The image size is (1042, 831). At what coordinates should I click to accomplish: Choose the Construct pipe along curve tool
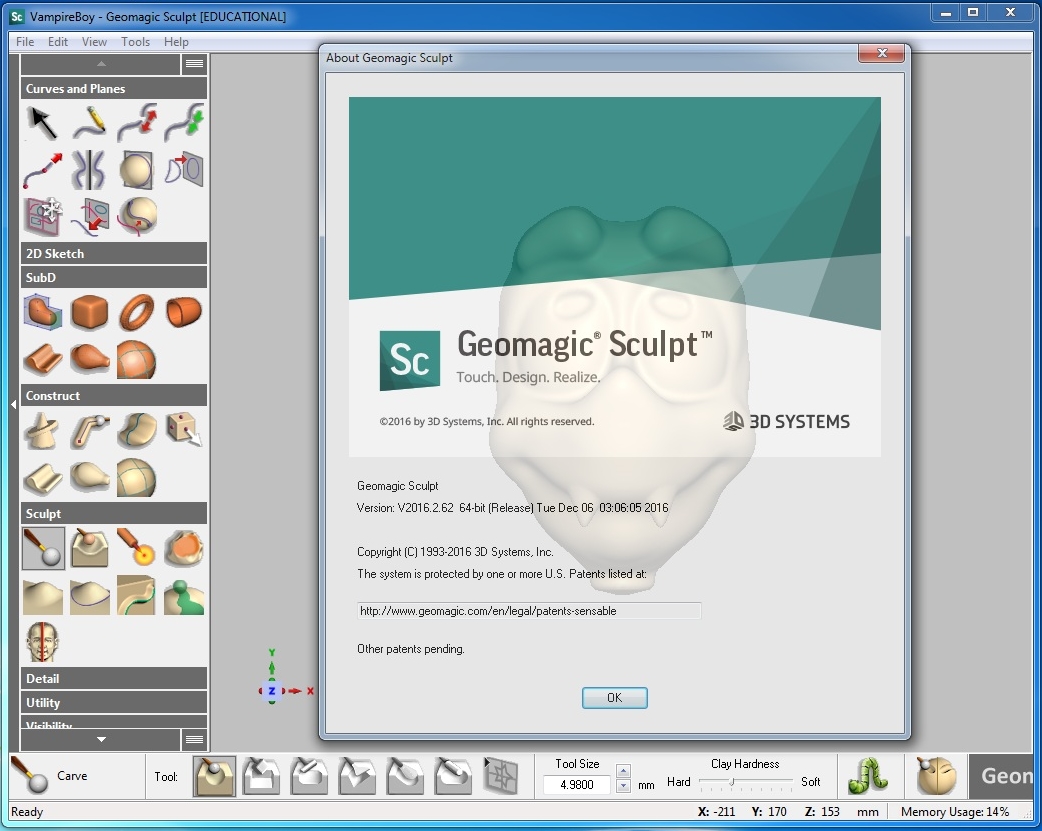(90, 430)
